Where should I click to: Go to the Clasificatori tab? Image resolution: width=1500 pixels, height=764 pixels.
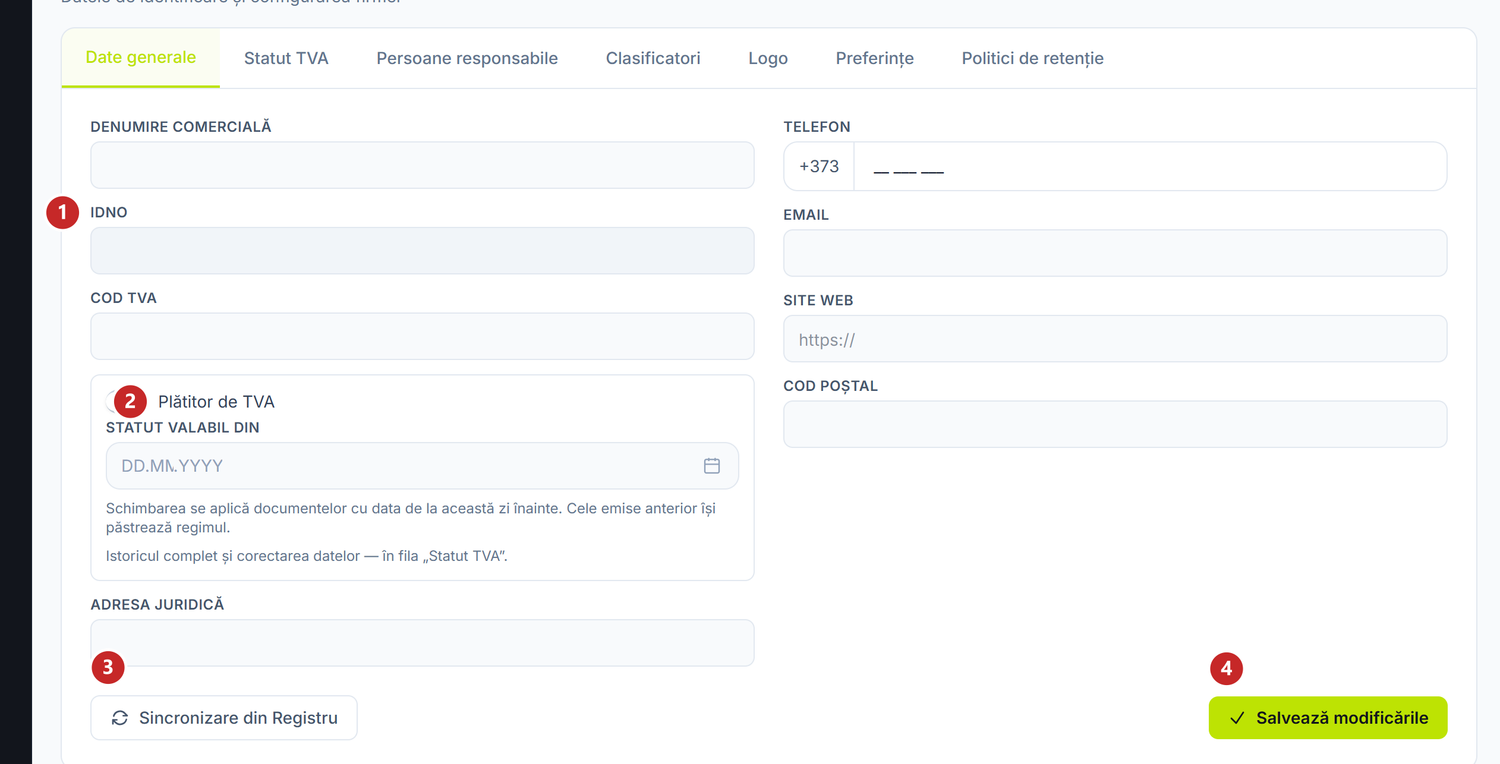(653, 58)
